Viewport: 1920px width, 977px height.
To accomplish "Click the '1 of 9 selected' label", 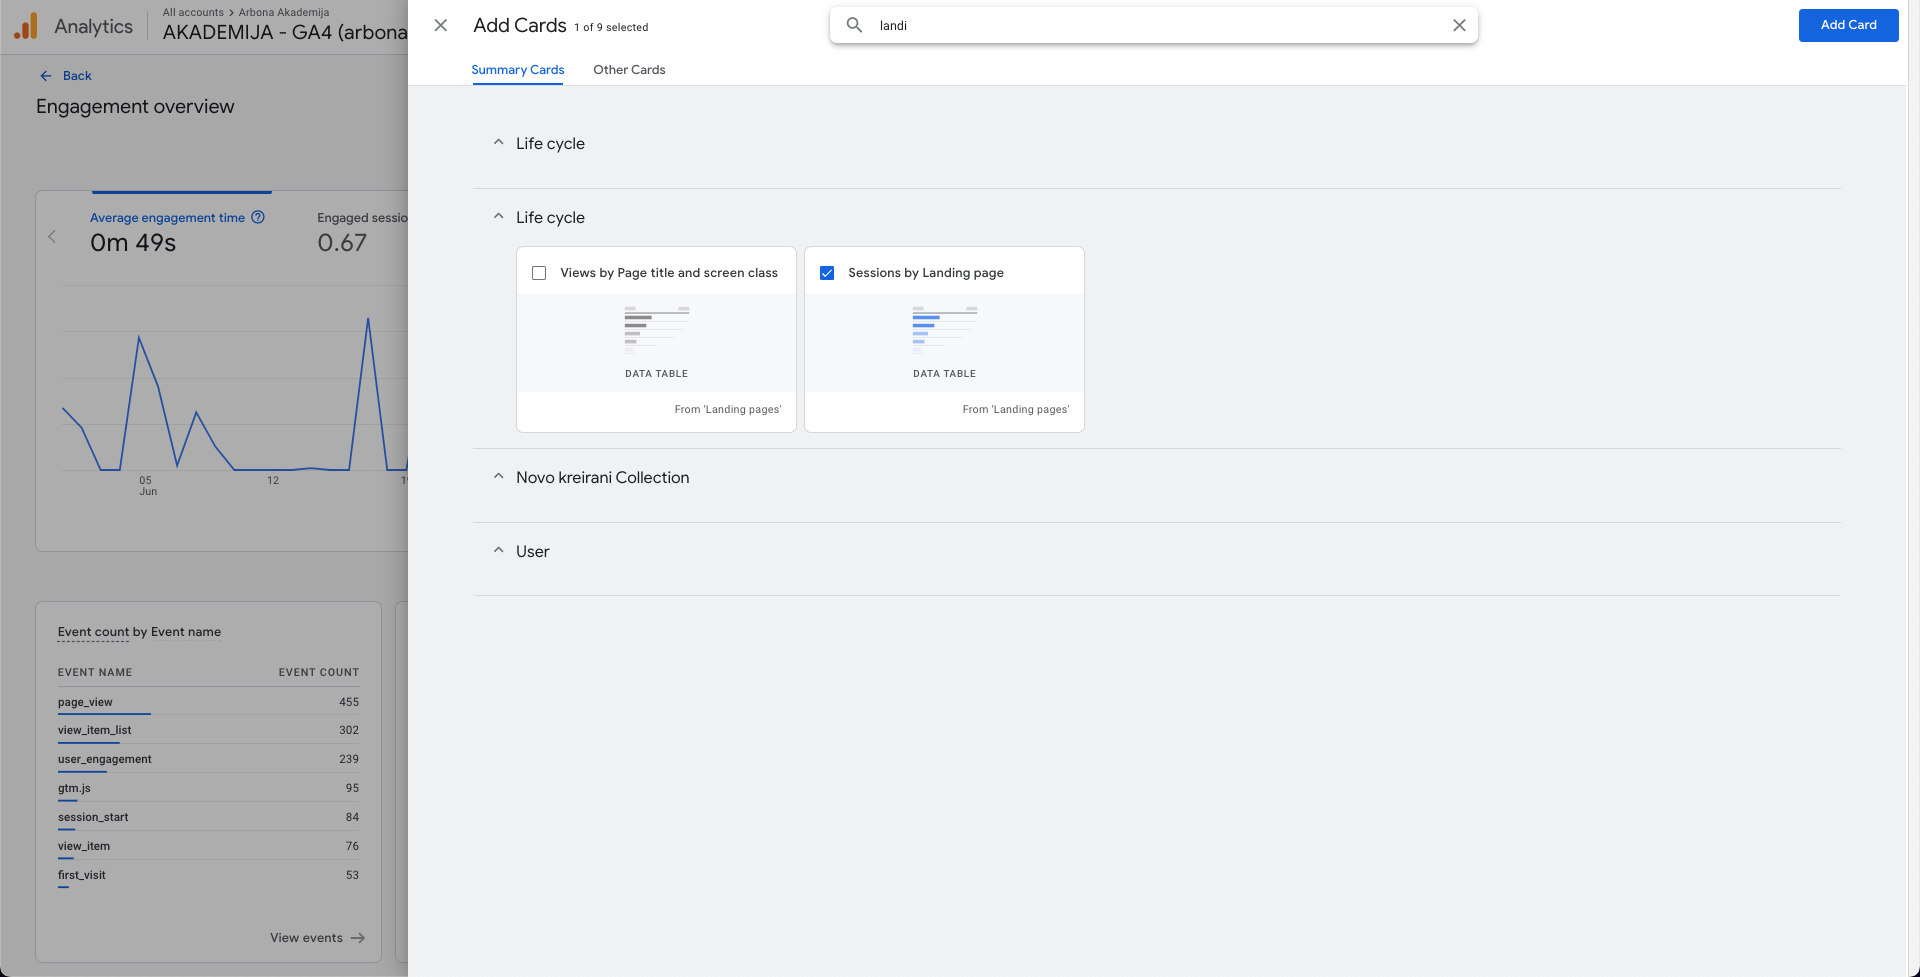I will click(611, 28).
